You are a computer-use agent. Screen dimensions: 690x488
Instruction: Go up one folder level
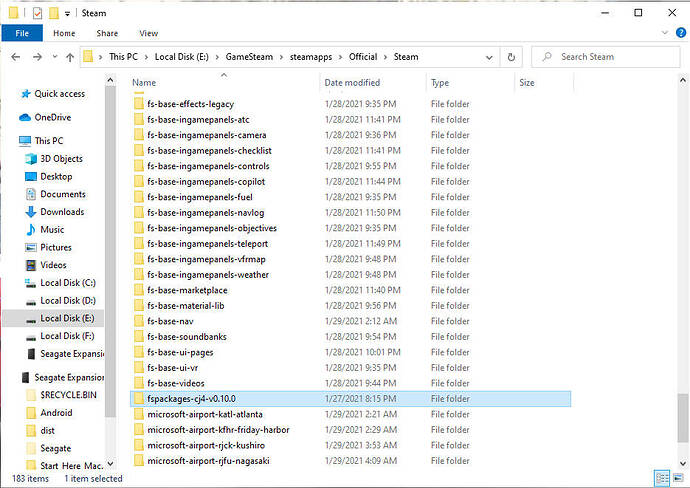click(70, 57)
